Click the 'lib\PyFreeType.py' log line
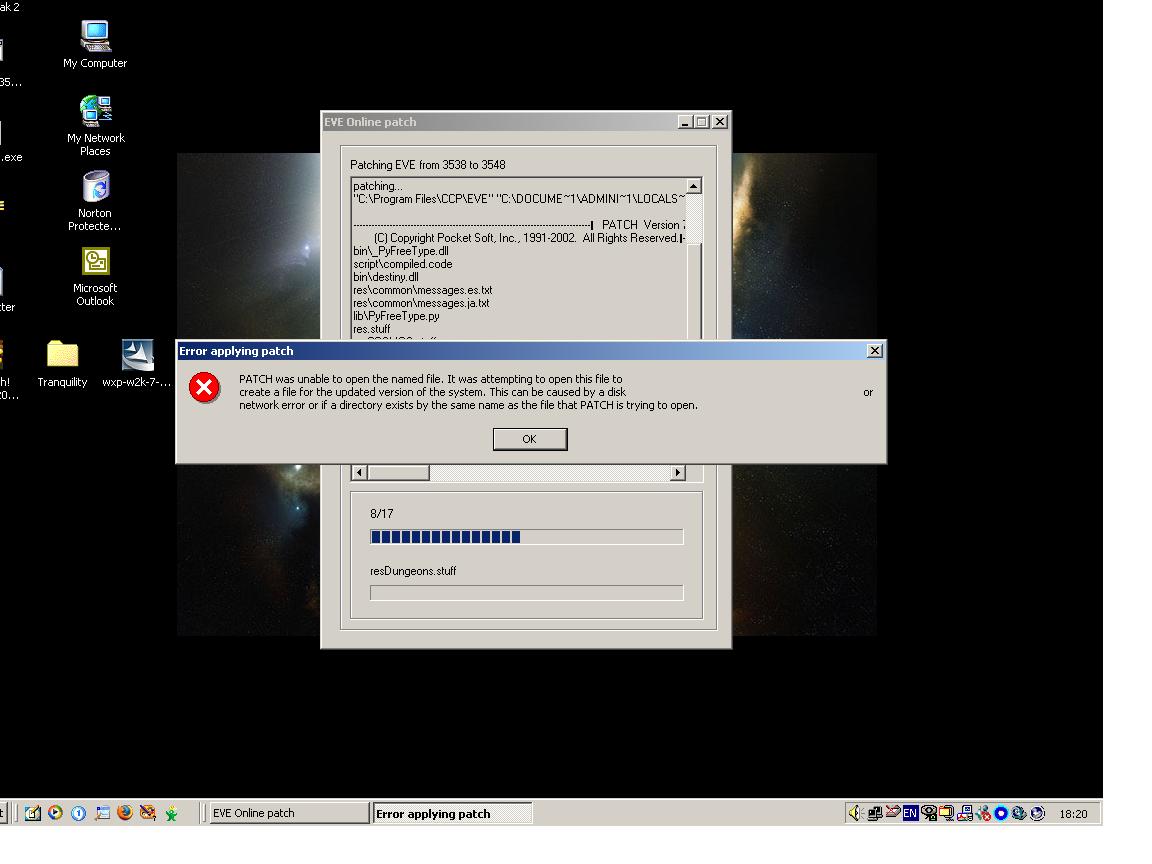 [x=396, y=316]
